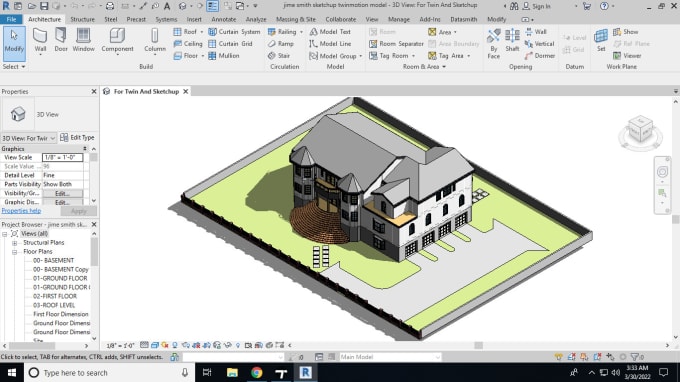Click the Edit Type button
The width and height of the screenshot is (680, 382).
(x=77, y=137)
